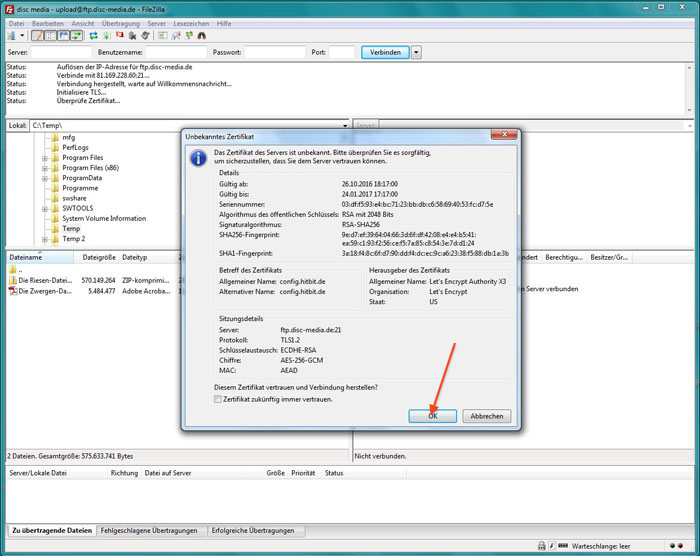The image size is (700, 556).
Task: Toggle directory comparison icon
Action: [x=176, y=36]
